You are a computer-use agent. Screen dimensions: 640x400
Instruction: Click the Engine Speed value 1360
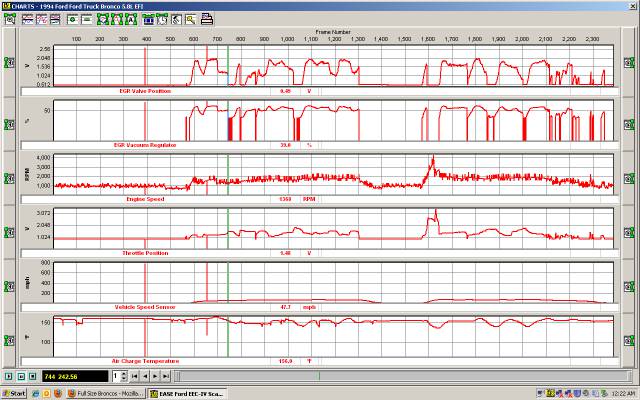(285, 199)
